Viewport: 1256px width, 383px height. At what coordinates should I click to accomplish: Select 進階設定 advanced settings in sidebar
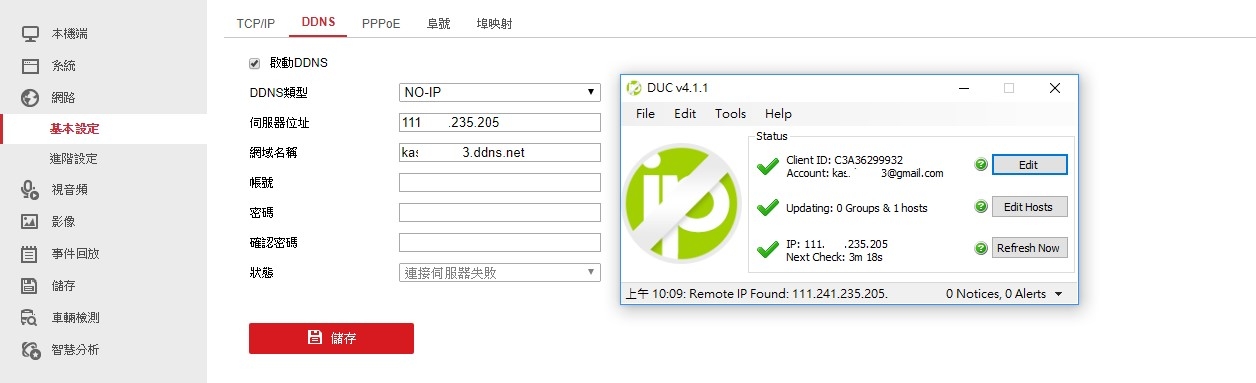pyautogui.click(x=74, y=159)
